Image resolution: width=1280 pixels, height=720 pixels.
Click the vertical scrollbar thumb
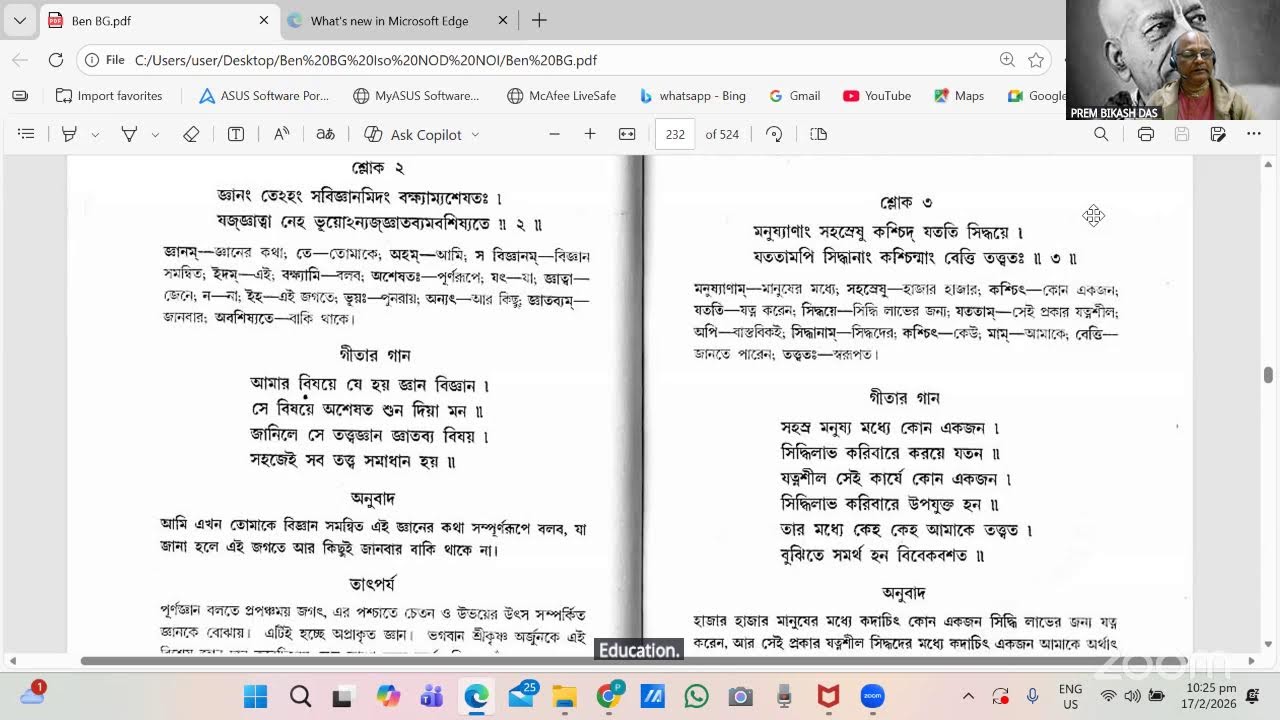[x=1269, y=374]
